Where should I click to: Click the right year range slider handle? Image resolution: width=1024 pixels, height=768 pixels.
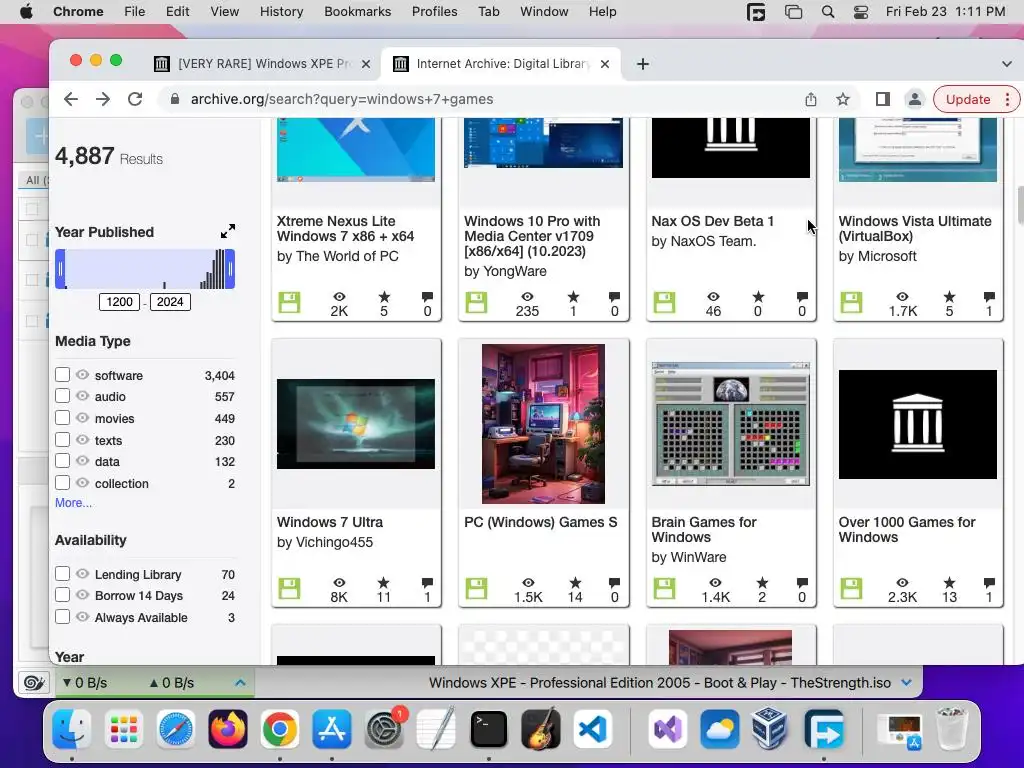tap(230, 269)
